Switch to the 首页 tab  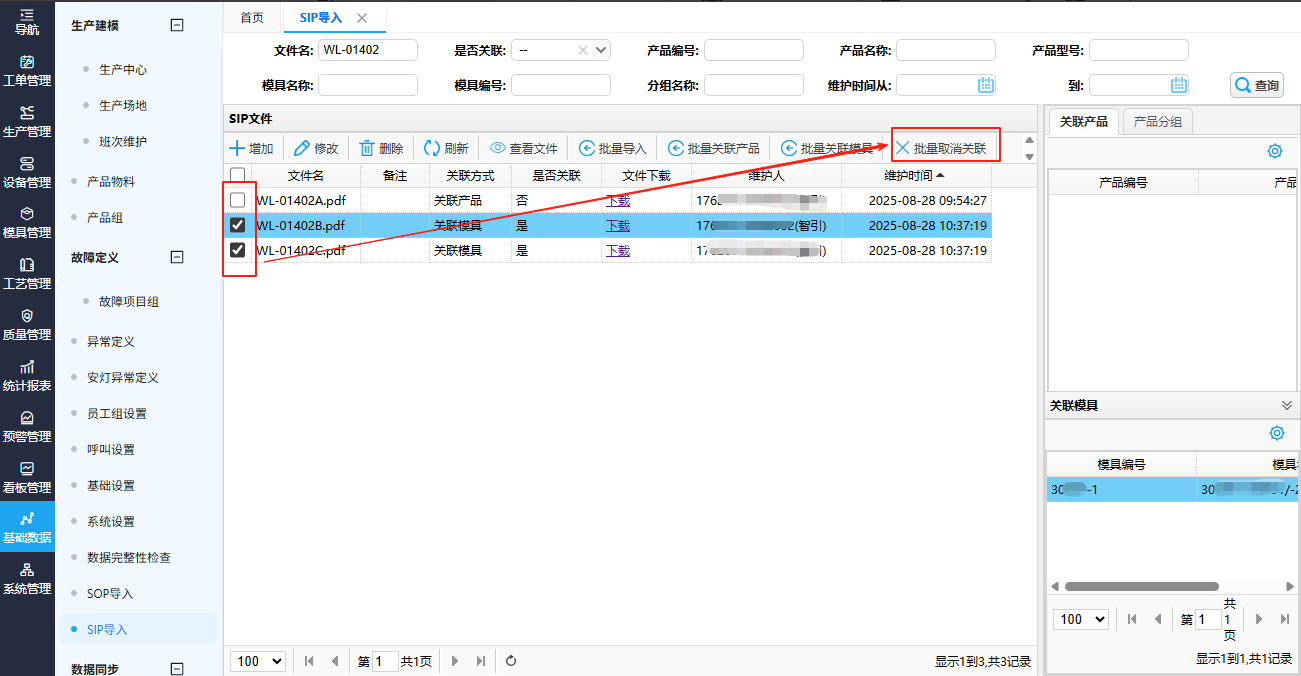click(x=253, y=18)
